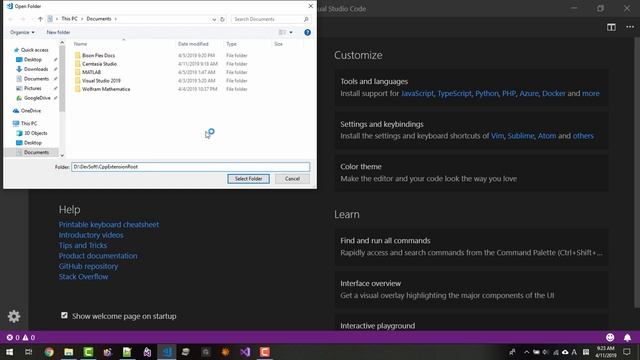Select the Visual Studio 2019 folder row
The width and height of the screenshot is (640, 360).
(161, 81)
